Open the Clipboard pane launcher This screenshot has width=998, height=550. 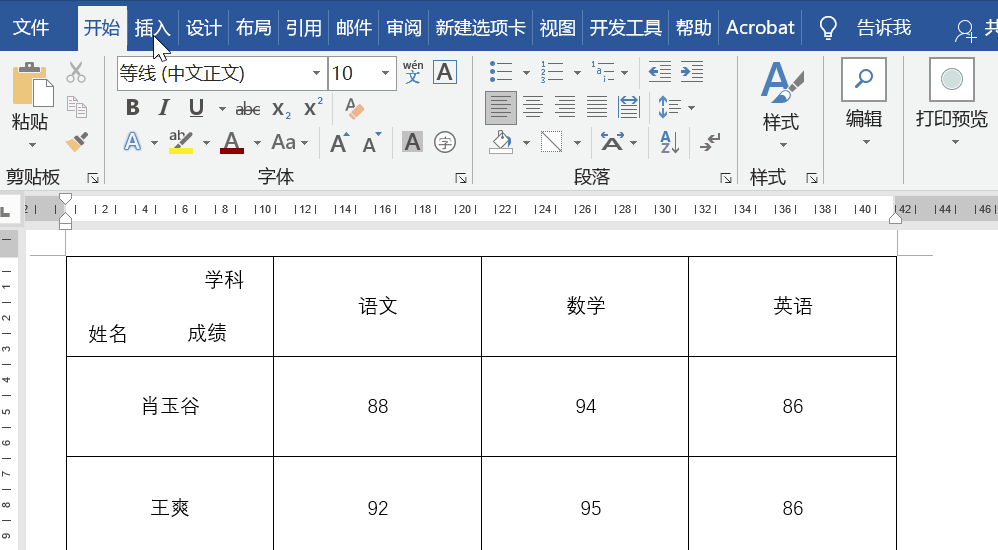pos(93,178)
